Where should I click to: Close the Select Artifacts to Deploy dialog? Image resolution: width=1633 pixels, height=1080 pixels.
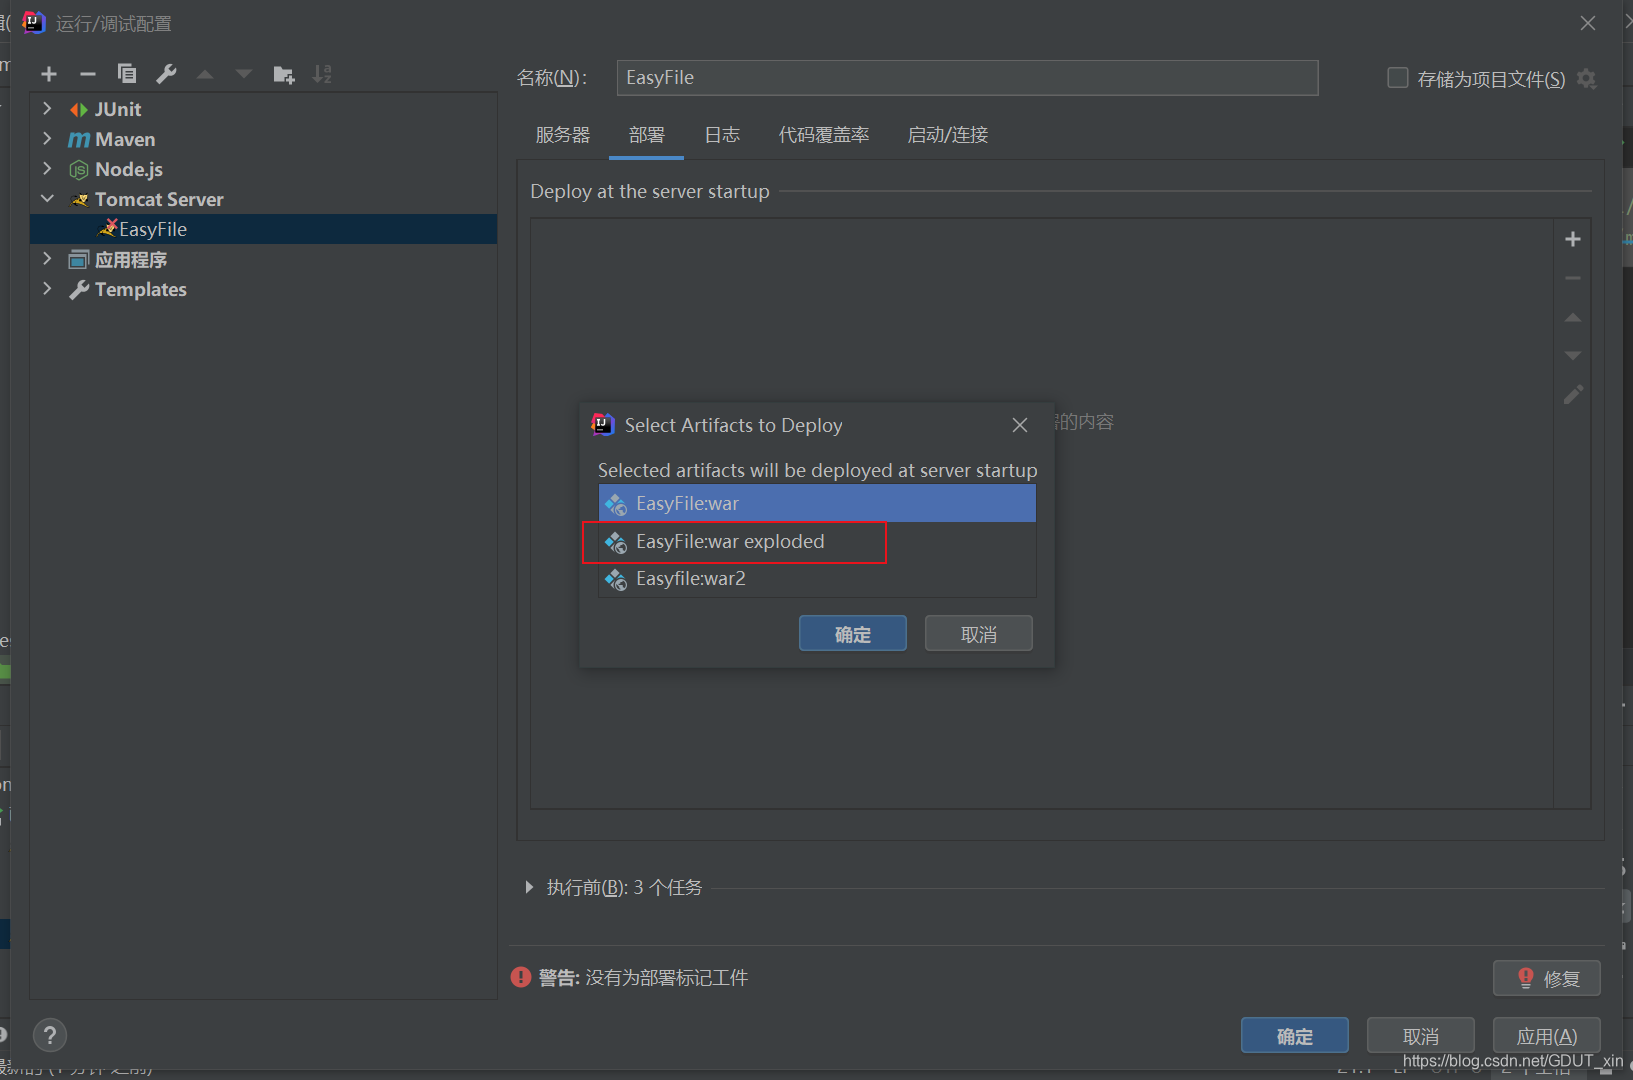tap(1020, 425)
